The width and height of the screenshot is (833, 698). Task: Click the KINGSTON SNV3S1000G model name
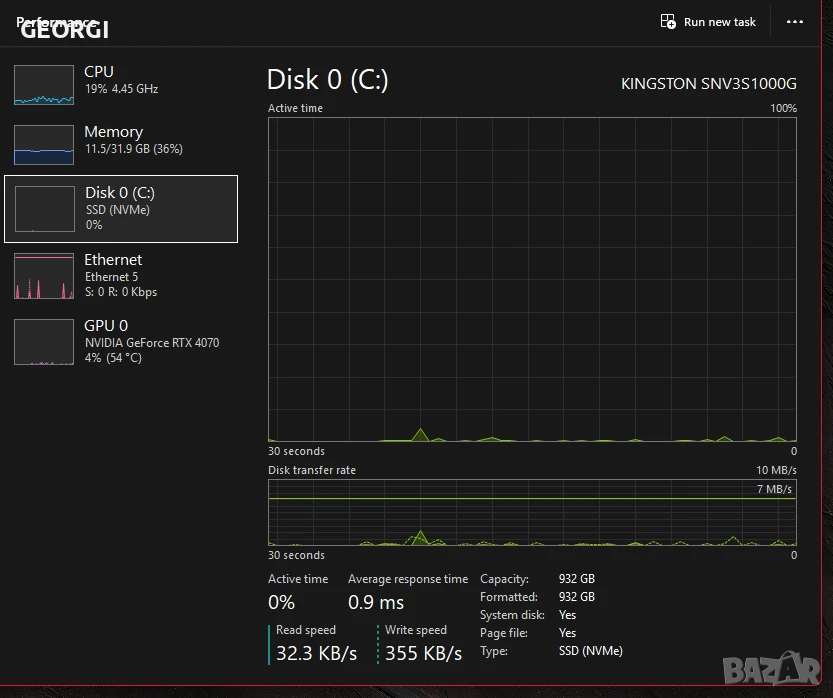coord(709,84)
